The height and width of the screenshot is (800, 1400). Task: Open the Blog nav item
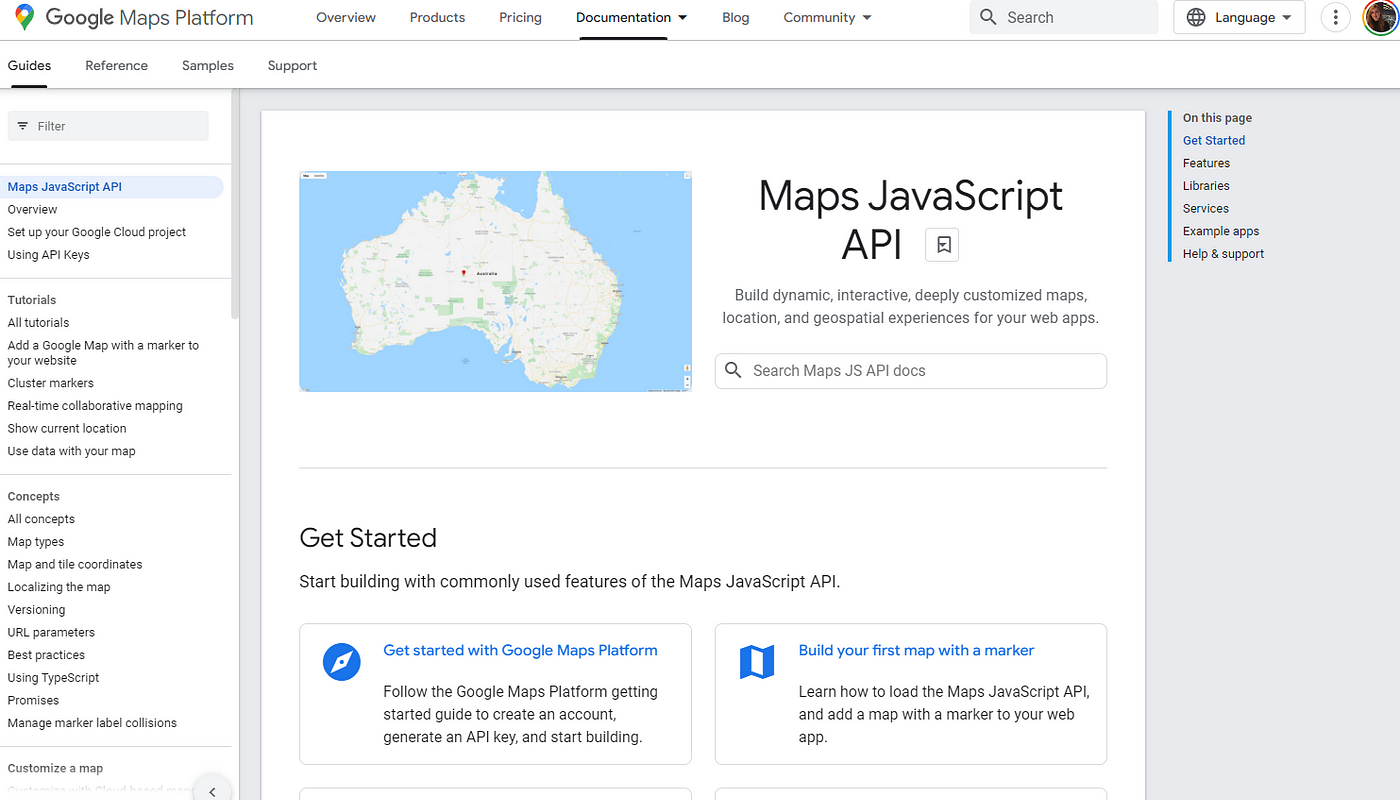click(736, 18)
